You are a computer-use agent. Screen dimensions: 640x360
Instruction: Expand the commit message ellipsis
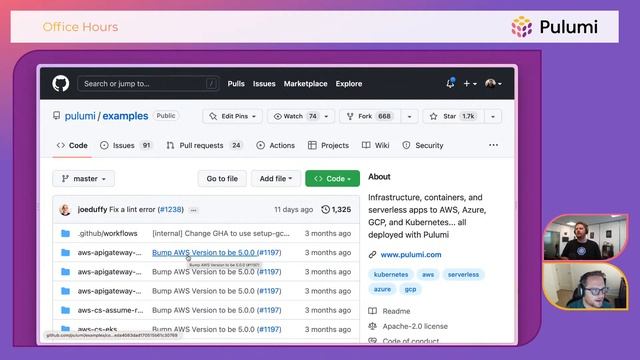click(x=193, y=210)
